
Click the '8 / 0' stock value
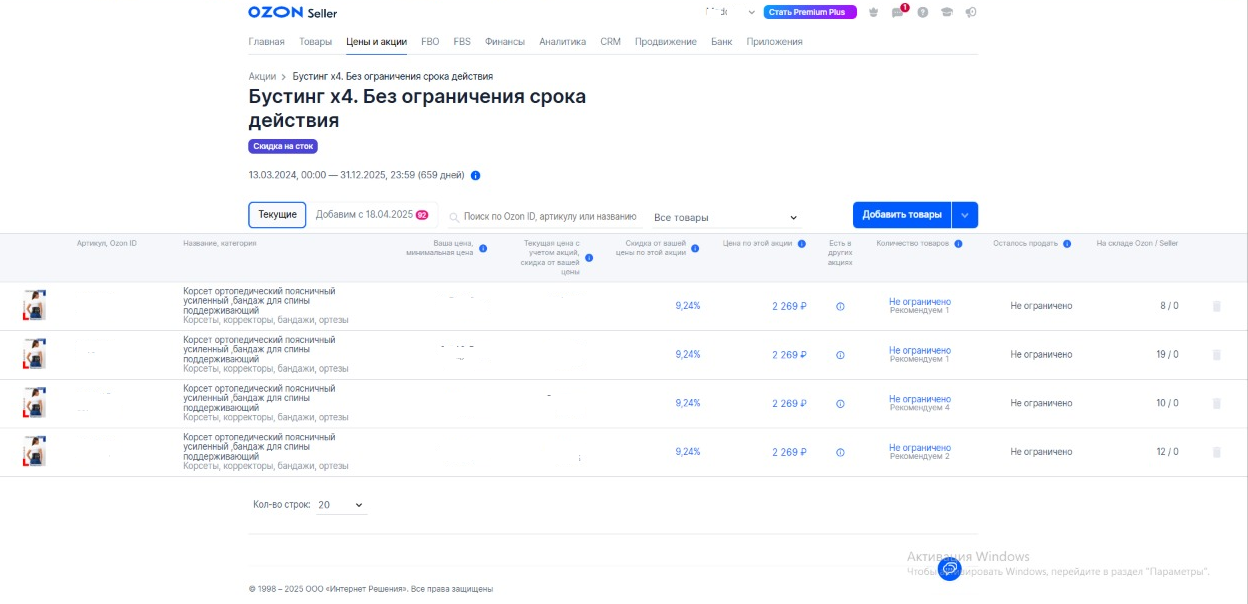pos(1169,306)
